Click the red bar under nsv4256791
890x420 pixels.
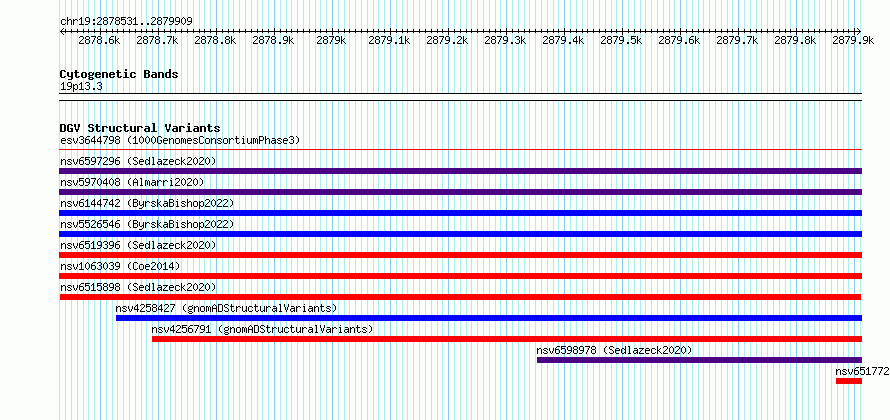[x=507, y=339]
